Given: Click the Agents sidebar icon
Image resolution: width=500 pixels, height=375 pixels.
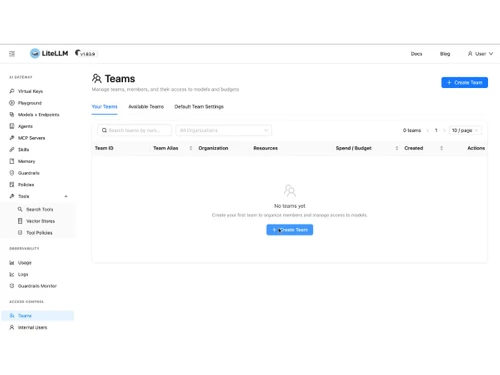Looking at the screenshot, I should [12, 126].
